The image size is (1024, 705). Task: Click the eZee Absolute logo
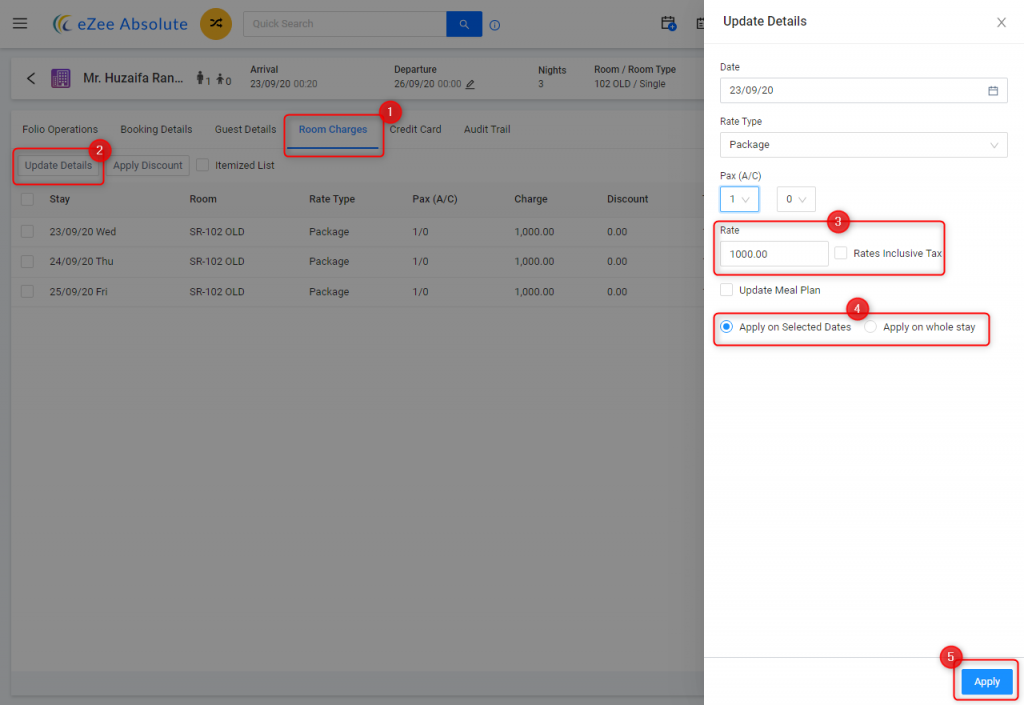(120, 24)
